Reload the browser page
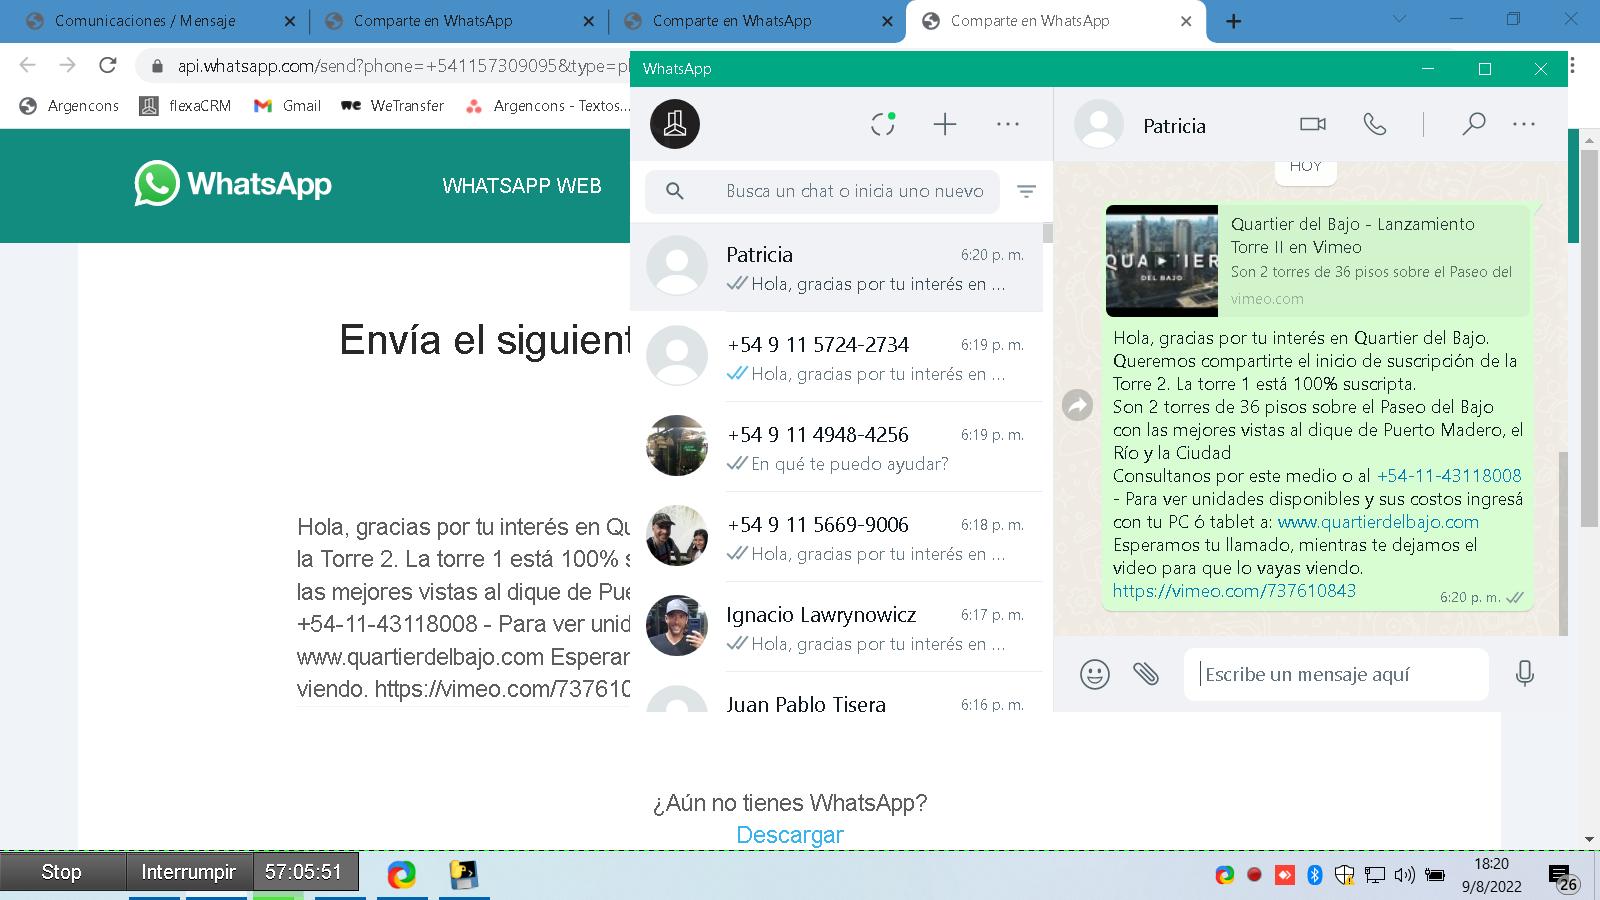Image resolution: width=1600 pixels, height=900 pixels. 108,65
